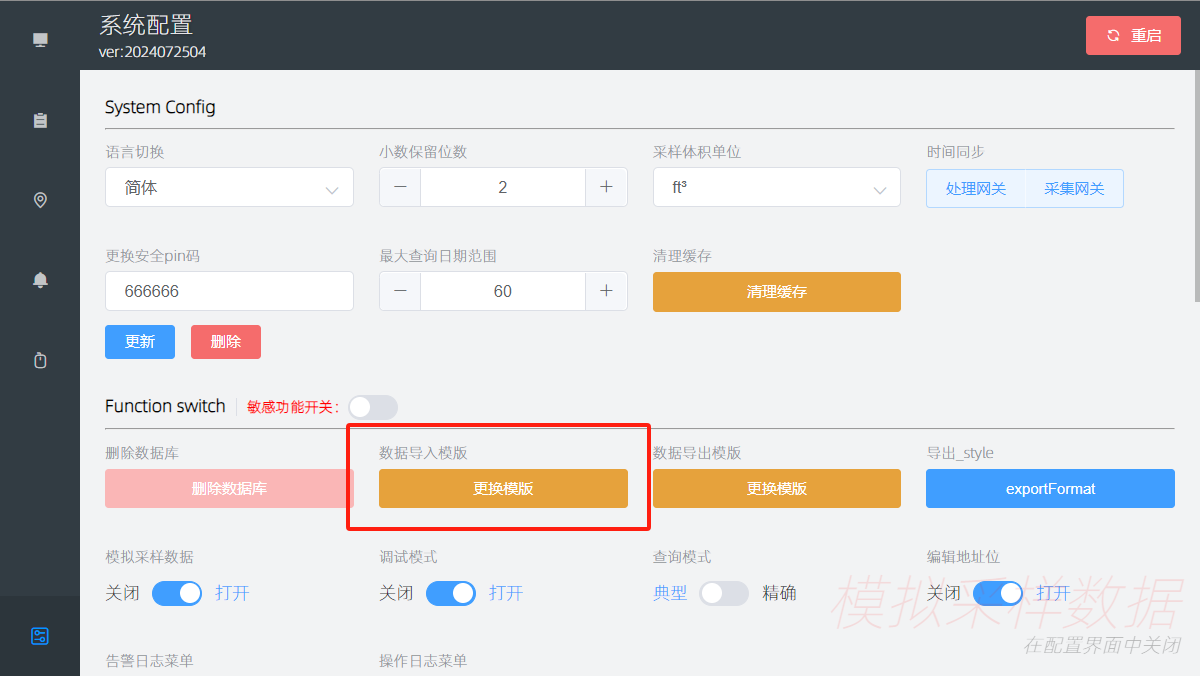Screen dimensions: 1200x676
Task: Click inside the 666666 pin code field
Action: click(x=229, y=291)
